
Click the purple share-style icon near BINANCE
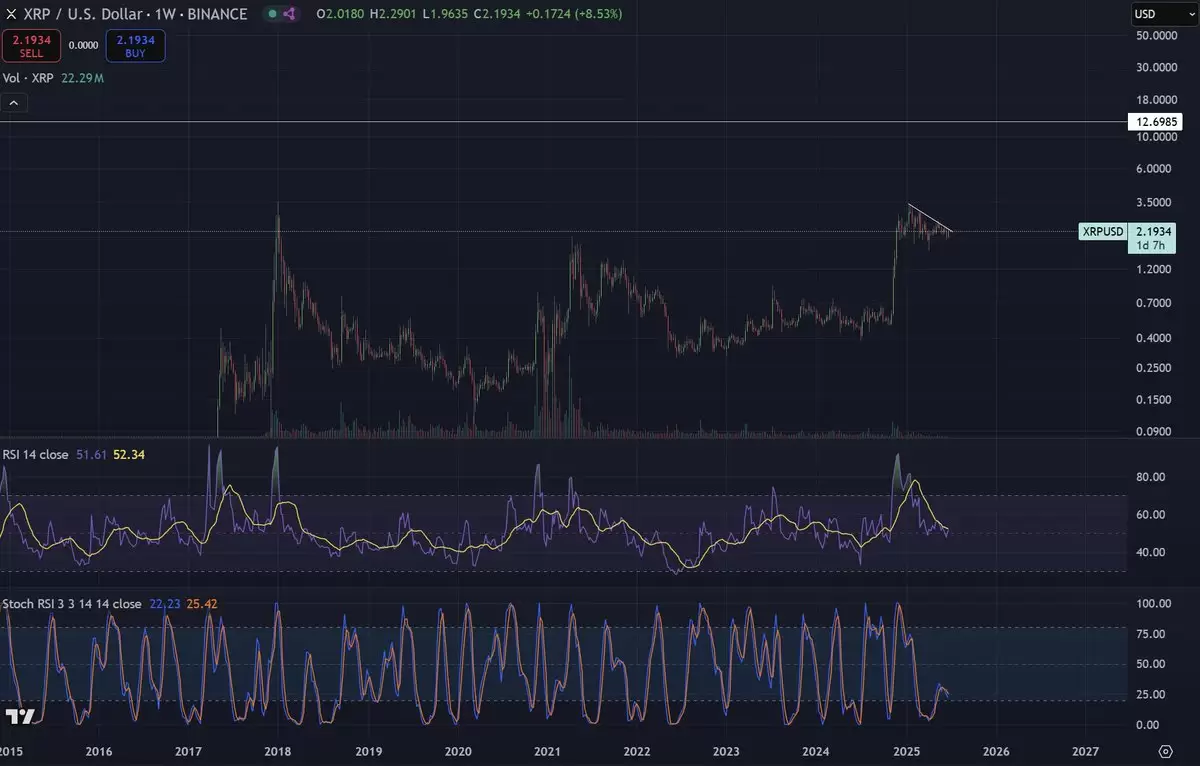[290, 15]
